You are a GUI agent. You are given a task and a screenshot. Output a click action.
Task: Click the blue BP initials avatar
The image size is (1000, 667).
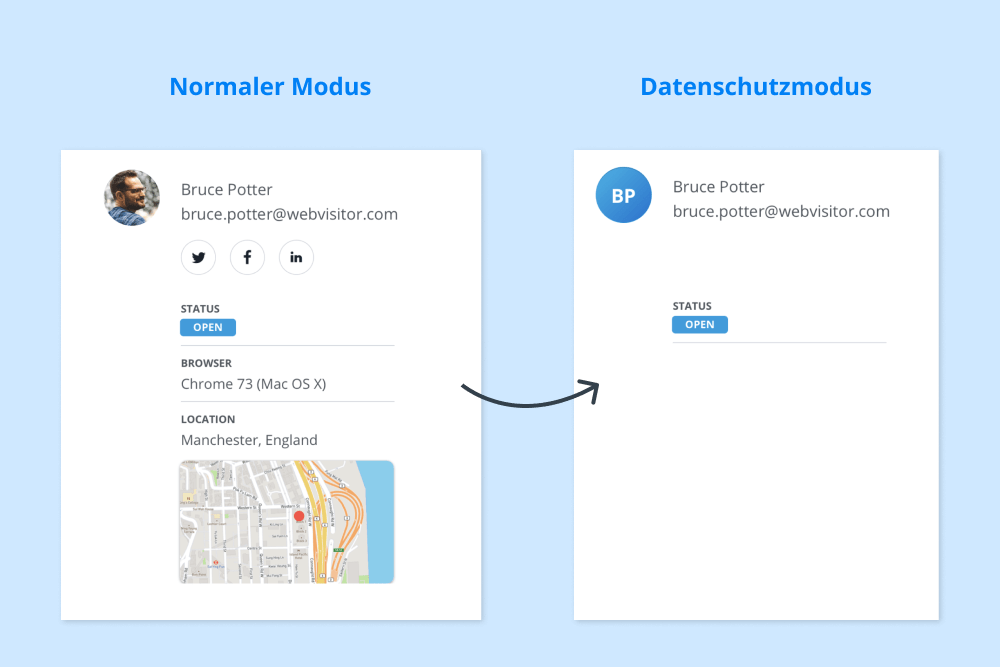pyautogui.click(x=623, y=195)
